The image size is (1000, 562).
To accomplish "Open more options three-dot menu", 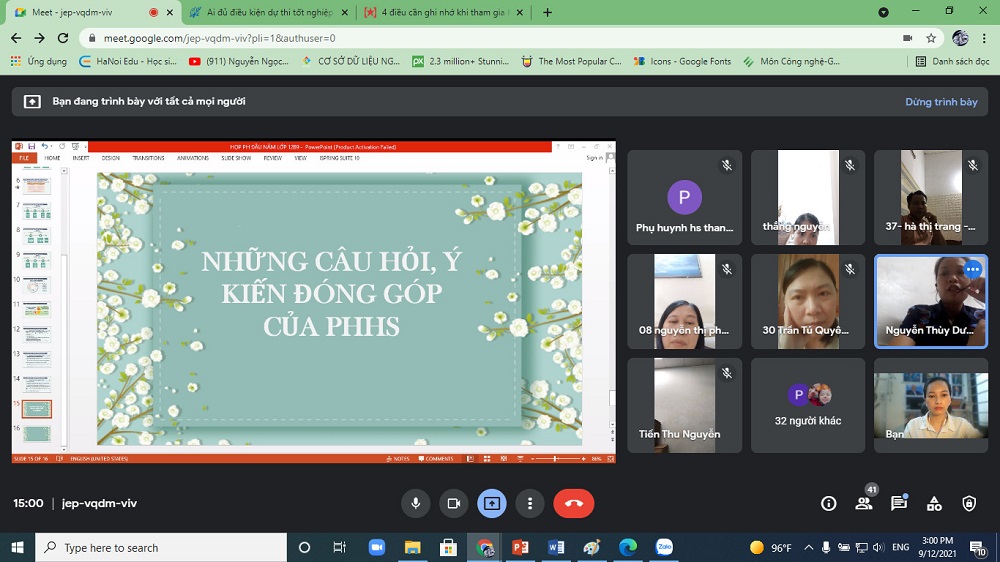I will (530, 503).
